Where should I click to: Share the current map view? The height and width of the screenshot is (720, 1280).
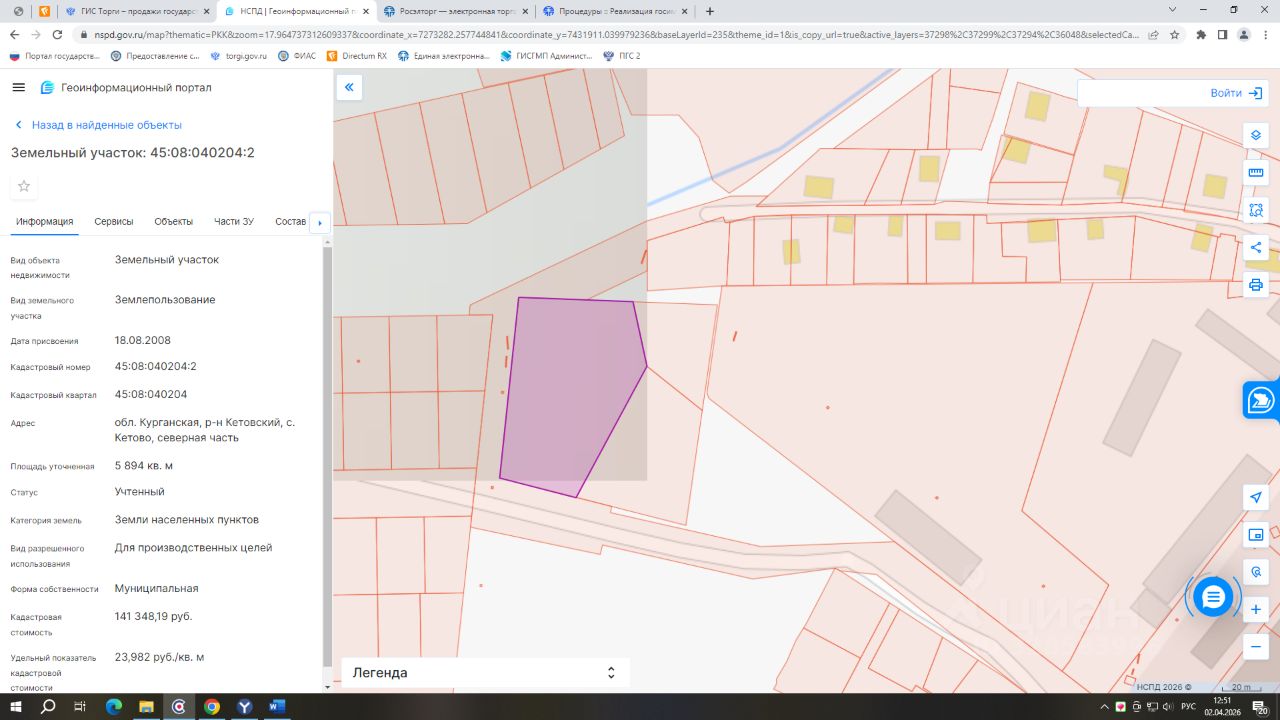pyautogui.click(x=1256, y=247)
